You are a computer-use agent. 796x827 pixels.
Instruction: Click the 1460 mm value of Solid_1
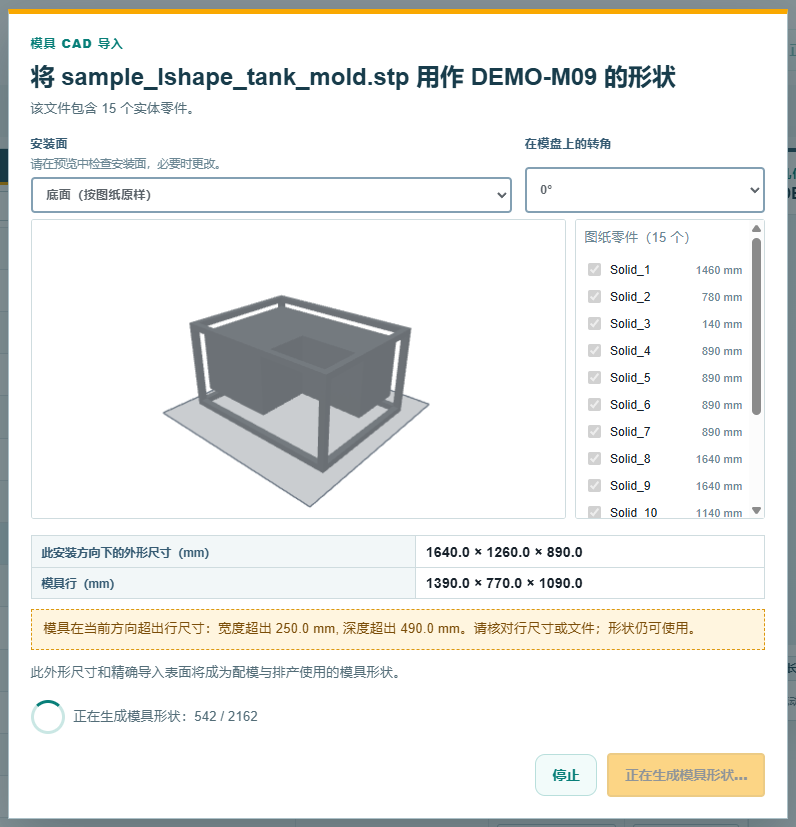click(x=719, y=270)
